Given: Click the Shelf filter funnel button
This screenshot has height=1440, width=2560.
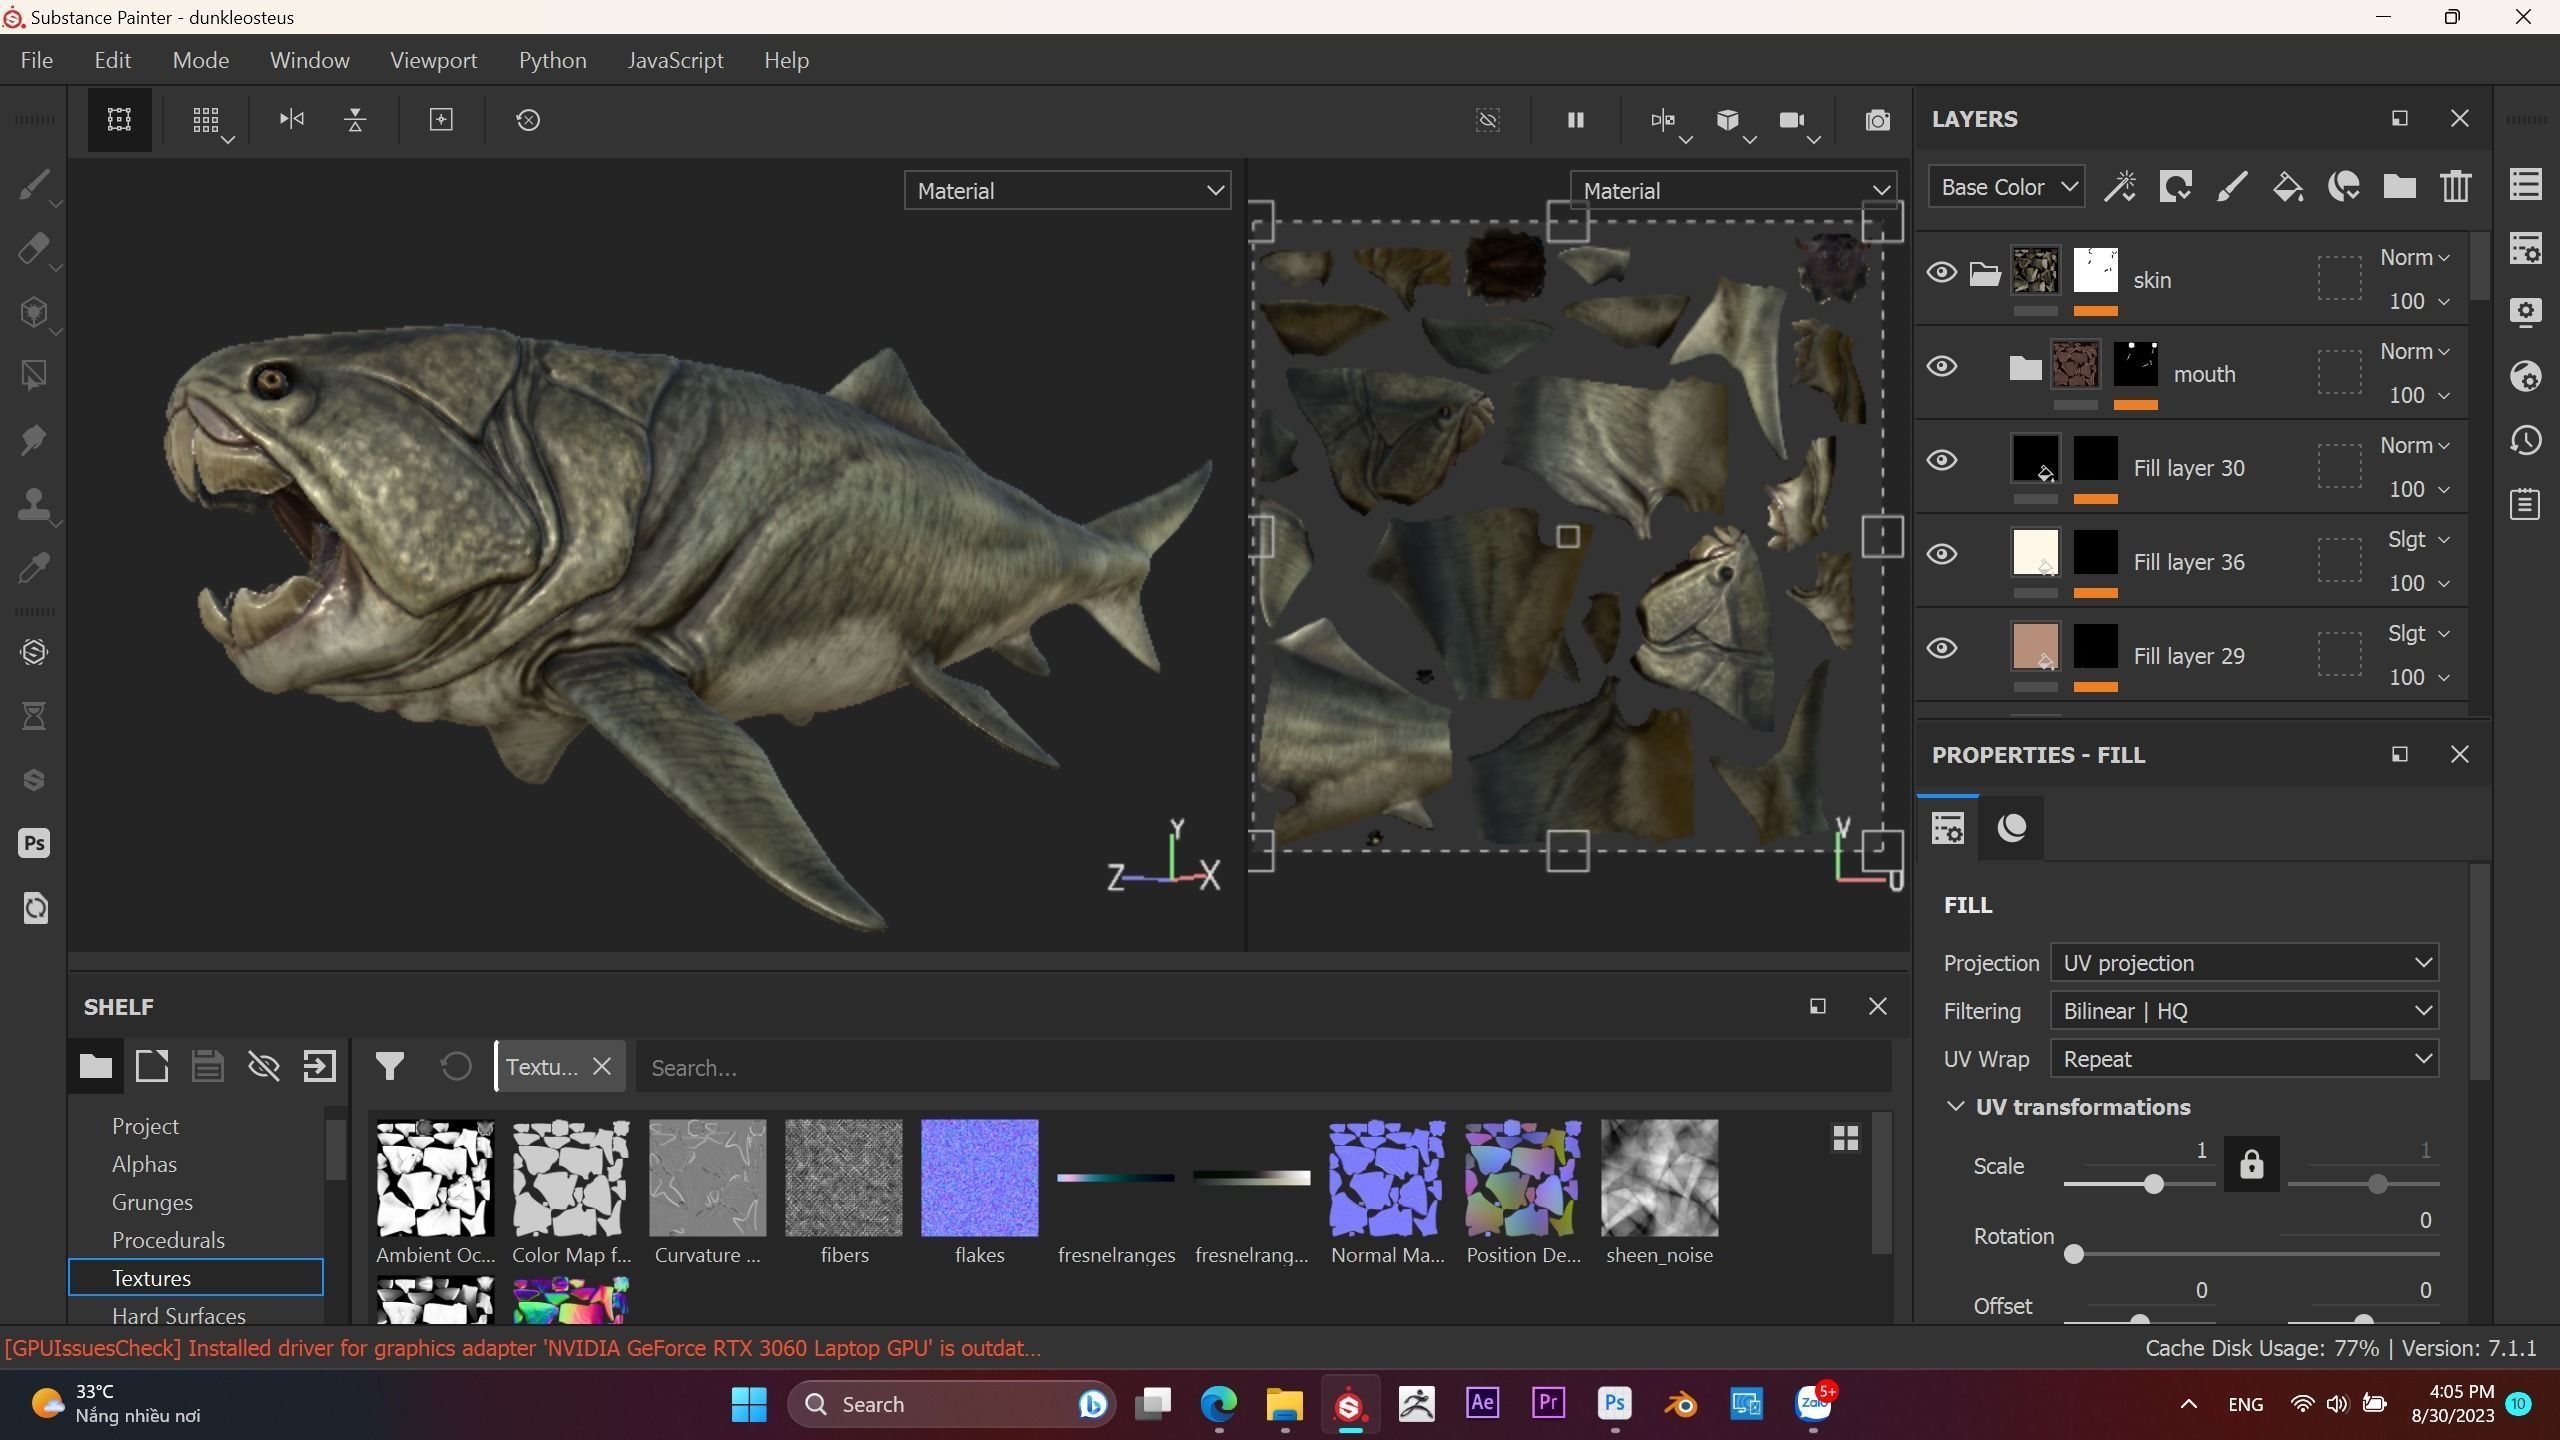Looking at the screenshot, I should tap(390, 1066).
